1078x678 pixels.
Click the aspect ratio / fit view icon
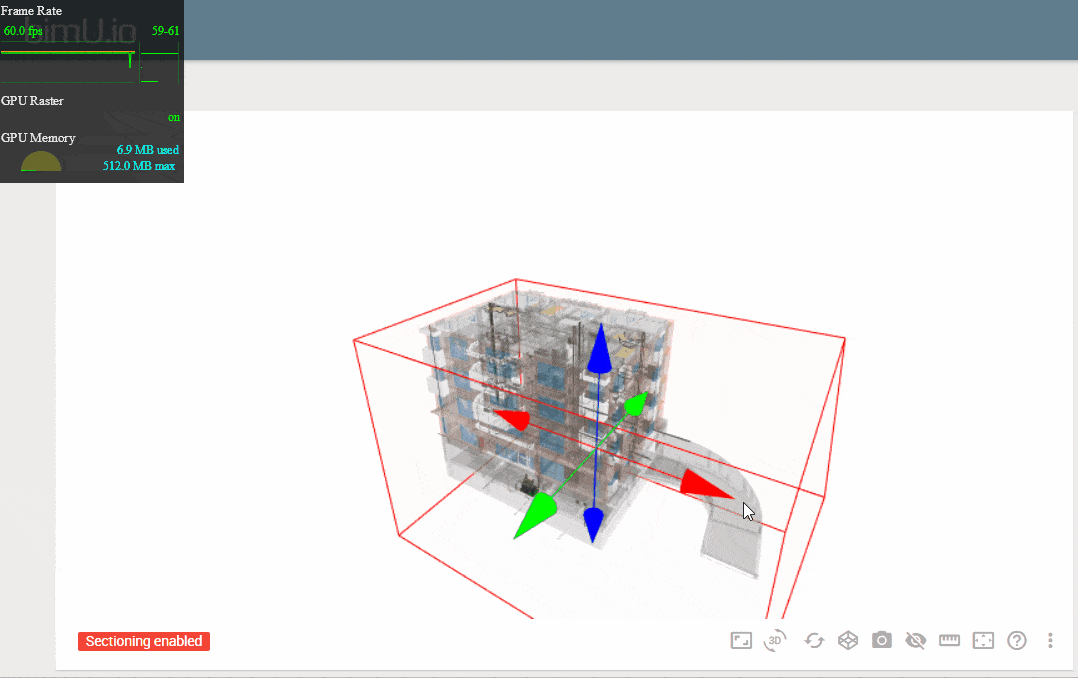pyautogui.click(x=740, y=641)
